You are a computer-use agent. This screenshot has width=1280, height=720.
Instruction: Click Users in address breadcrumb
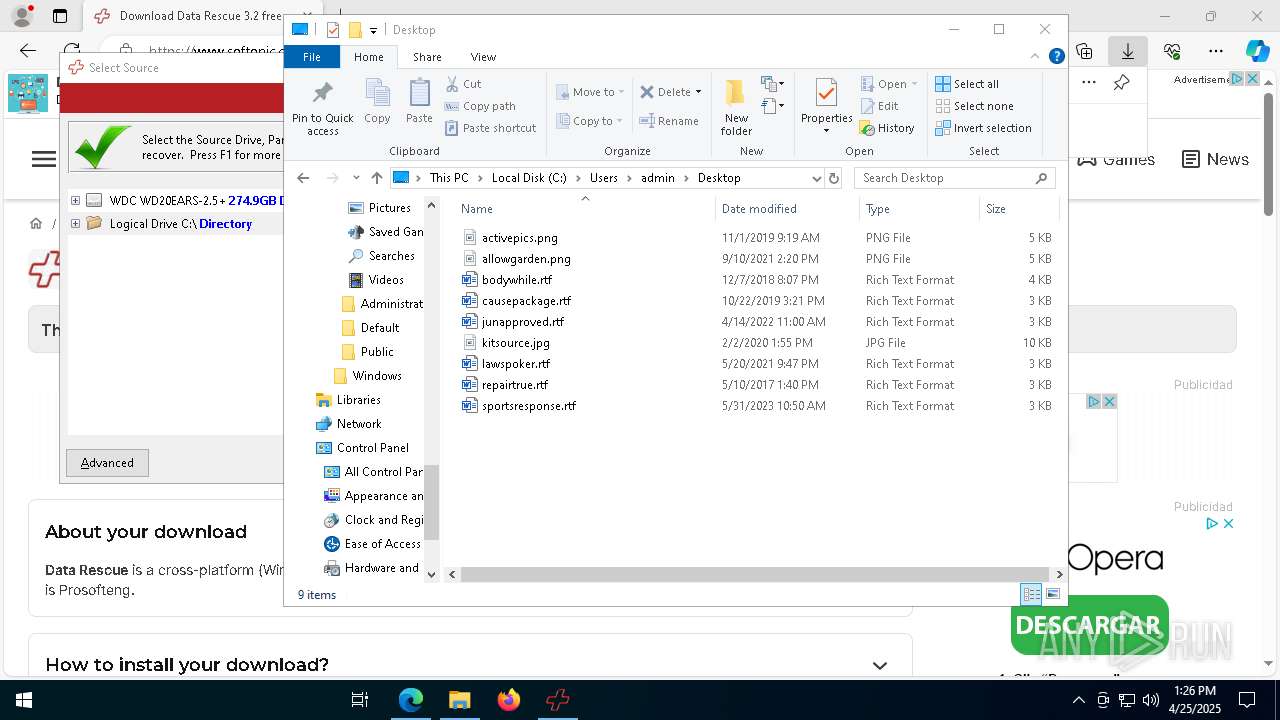coord(604,178)
